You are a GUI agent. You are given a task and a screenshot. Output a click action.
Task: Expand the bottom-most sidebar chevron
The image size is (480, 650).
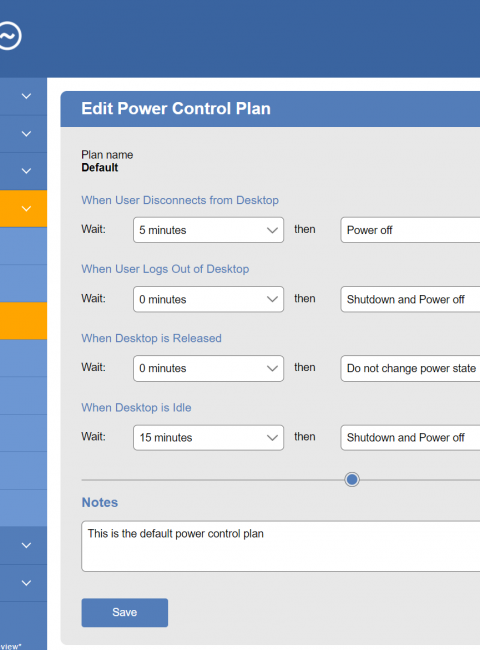pyautogui.click(x=26, y=583)
